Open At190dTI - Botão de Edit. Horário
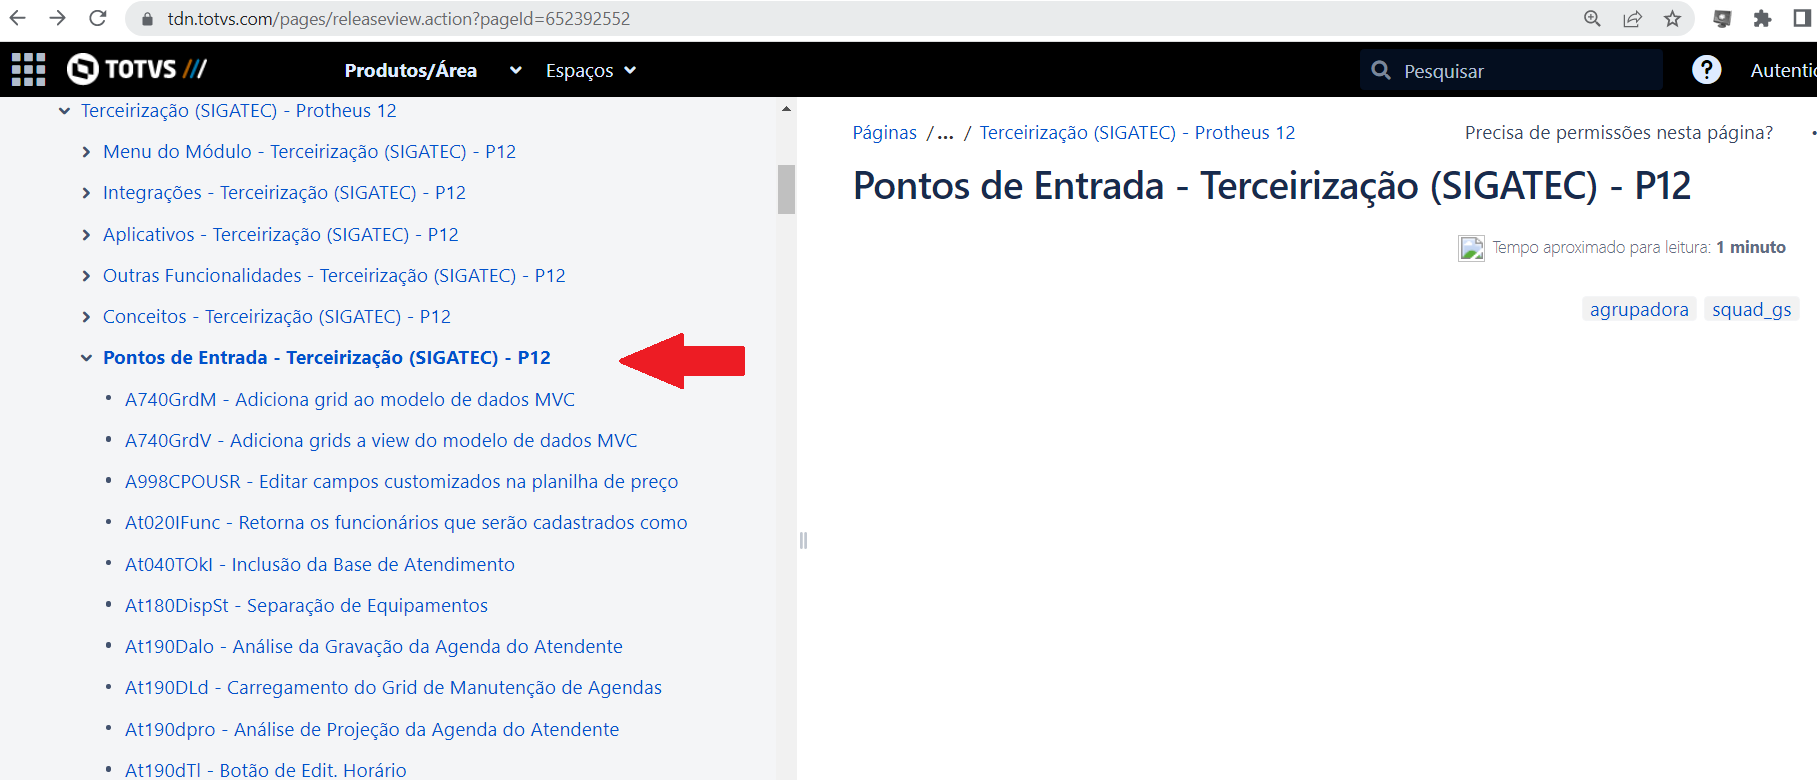The height and width of the screenshot is (780, 1817). pos(266,770)
